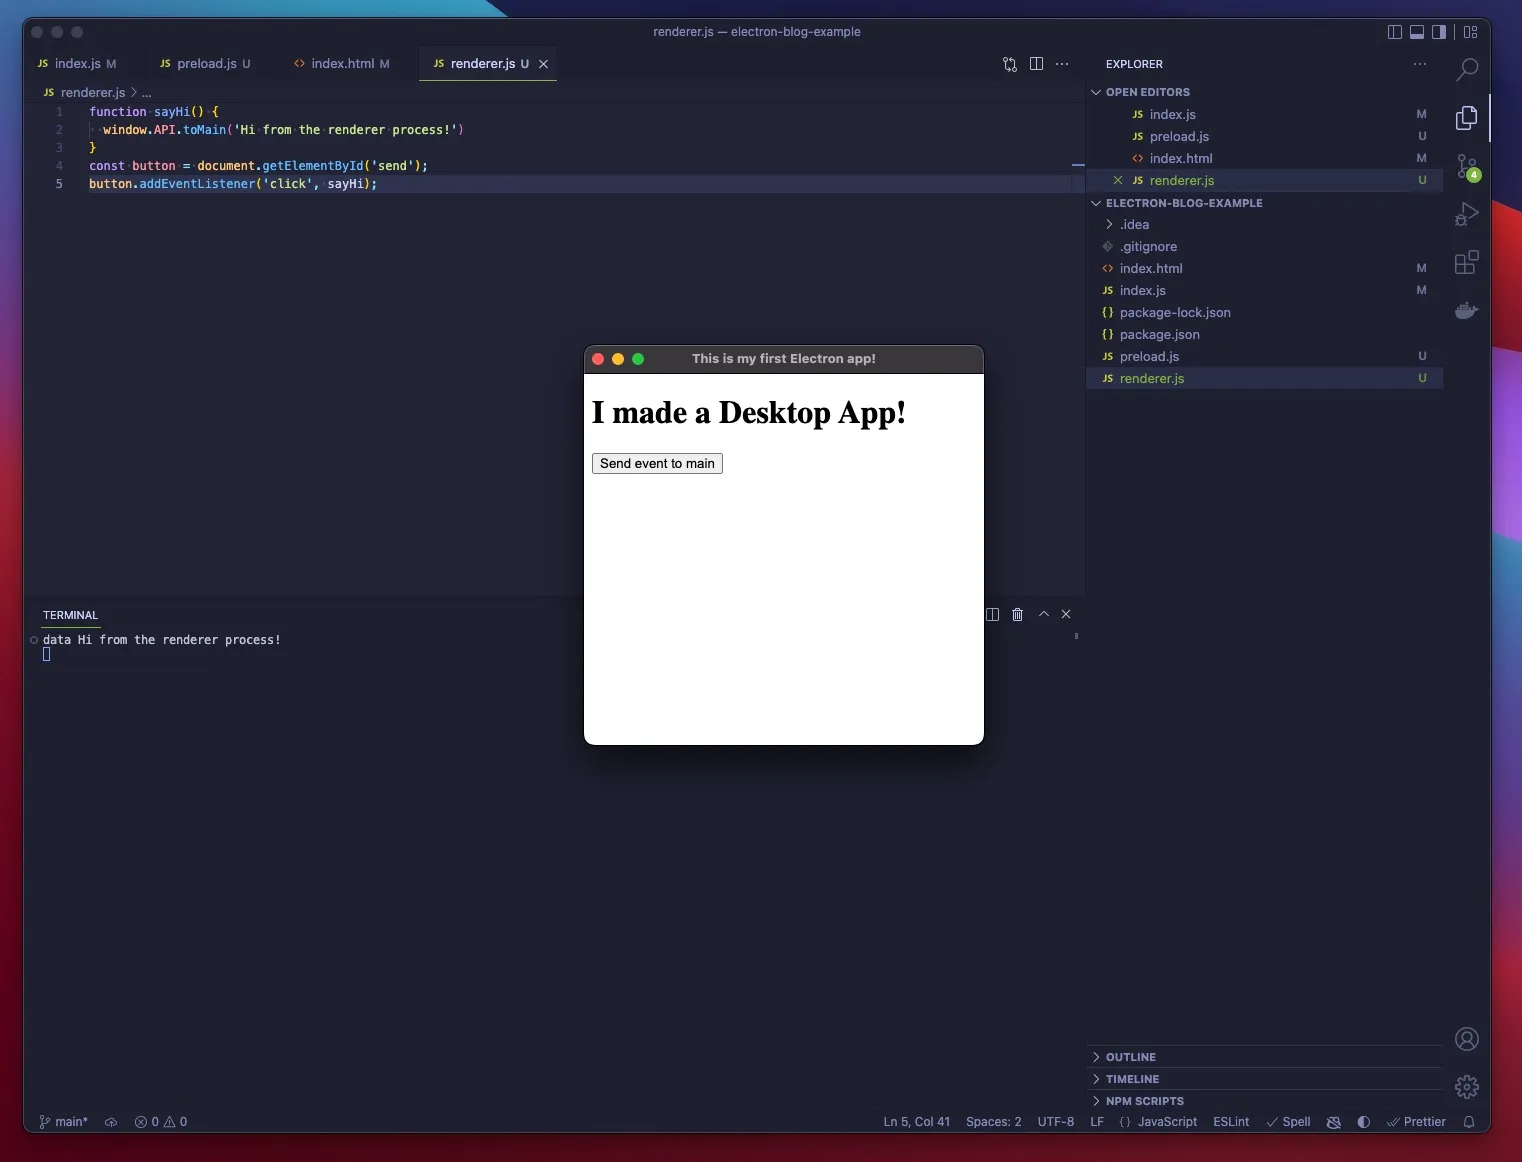Open the Explorer files icon in activity bar
1522x1162 pixels.
[x=1467, y=118]
